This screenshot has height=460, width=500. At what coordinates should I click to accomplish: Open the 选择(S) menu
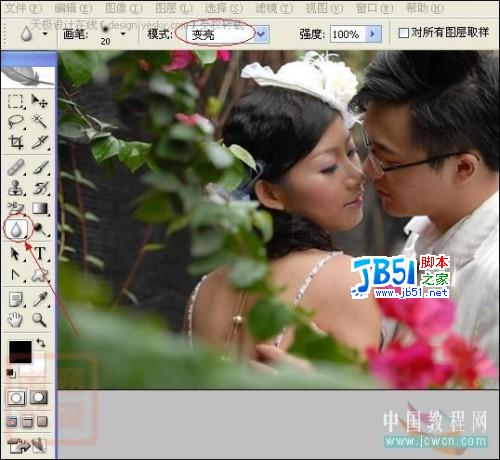tap(224, 8)
